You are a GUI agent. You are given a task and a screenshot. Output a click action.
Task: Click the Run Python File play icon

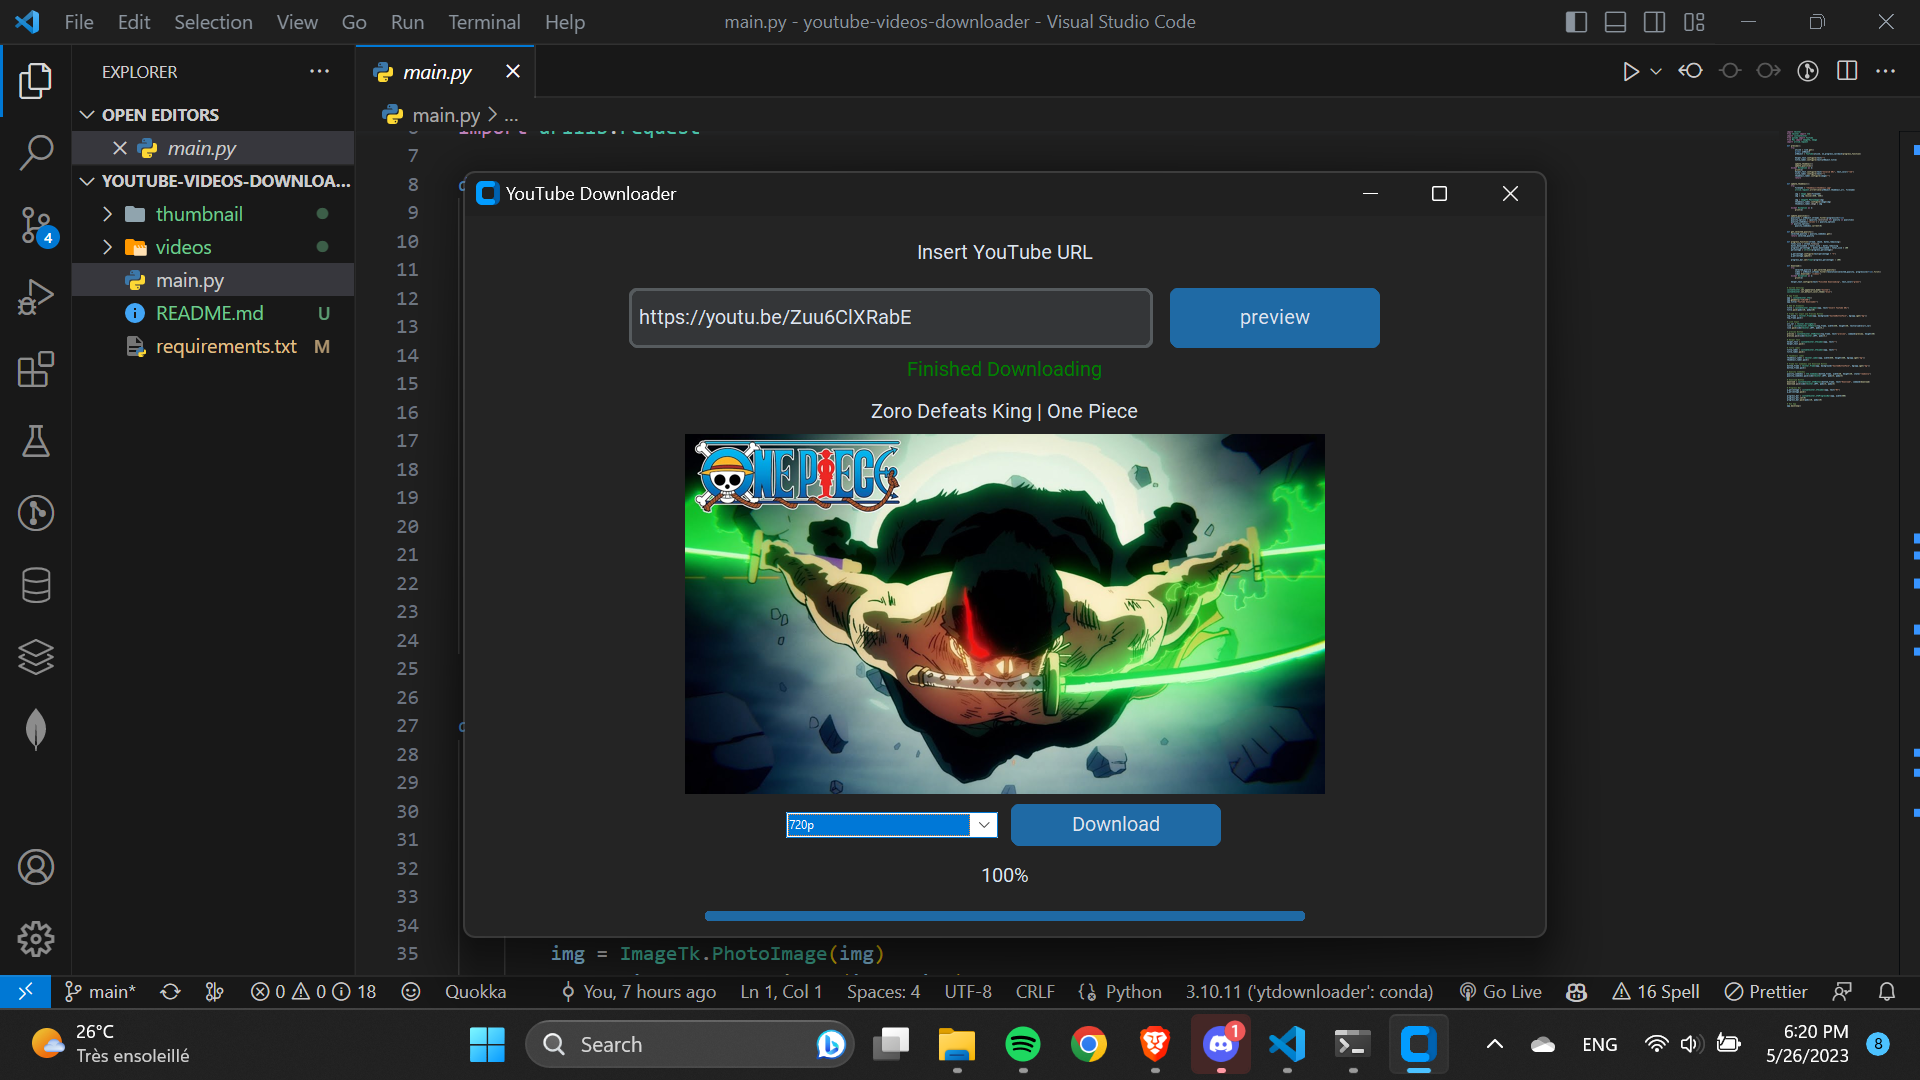click(1630, 71)
